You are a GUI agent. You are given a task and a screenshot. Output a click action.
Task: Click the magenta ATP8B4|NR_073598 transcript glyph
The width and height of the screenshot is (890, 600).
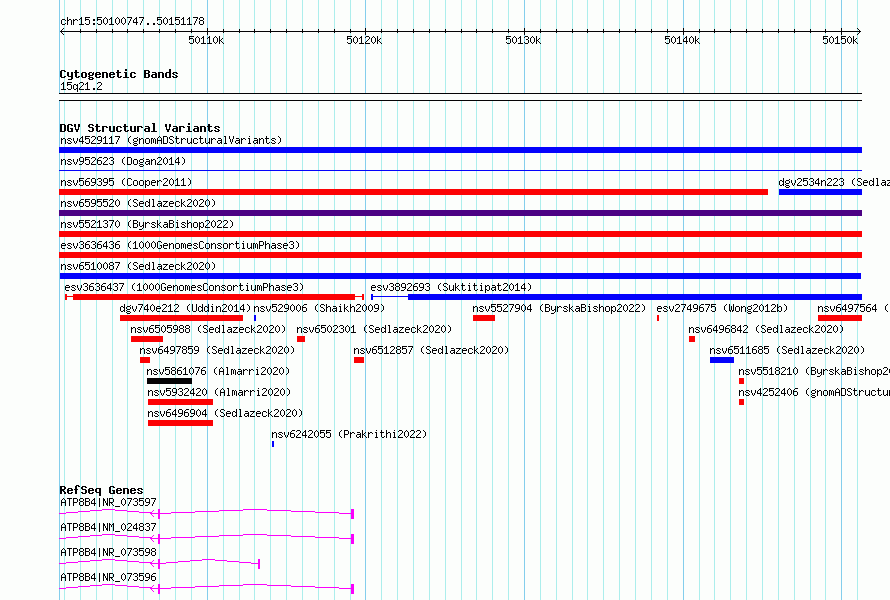[x=159, y=563]
